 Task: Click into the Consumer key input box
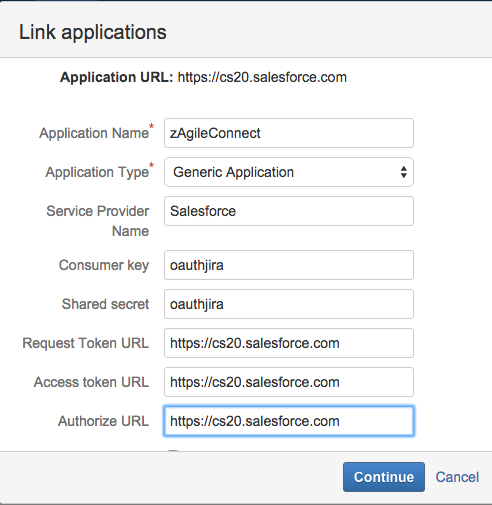(289, 265)
